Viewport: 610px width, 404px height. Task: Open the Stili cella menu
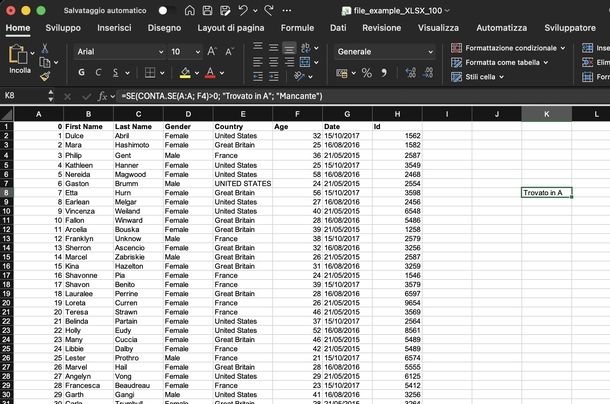tap(477, 77)
